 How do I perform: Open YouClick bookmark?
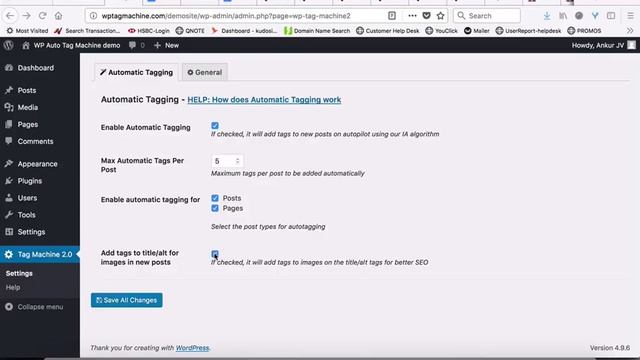point(442,31)
